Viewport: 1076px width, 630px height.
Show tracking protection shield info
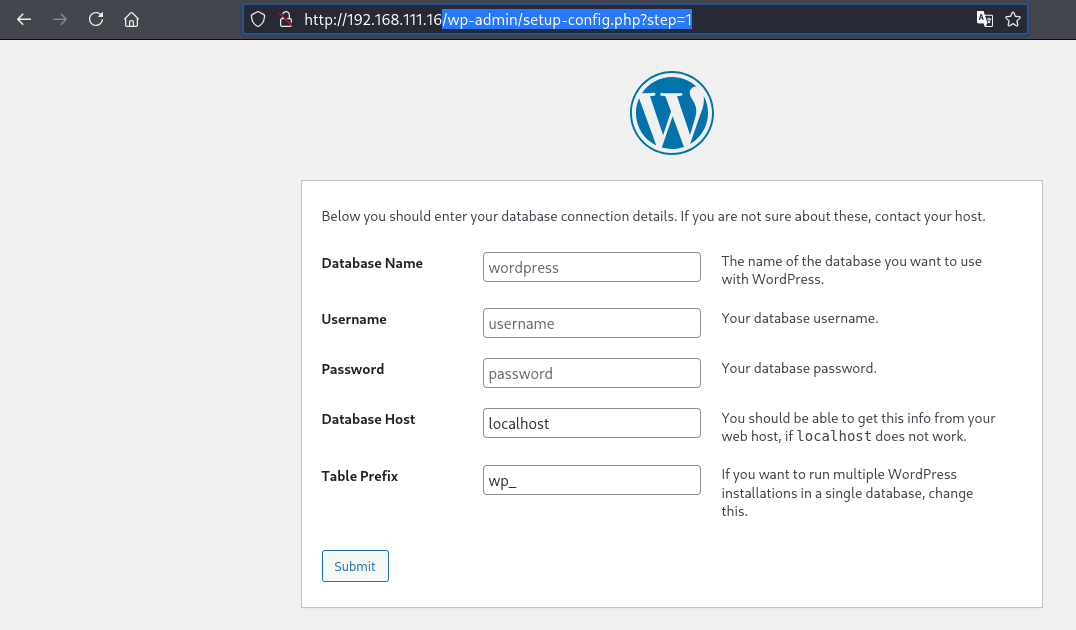pyautogui.click(x=258, y=19)
